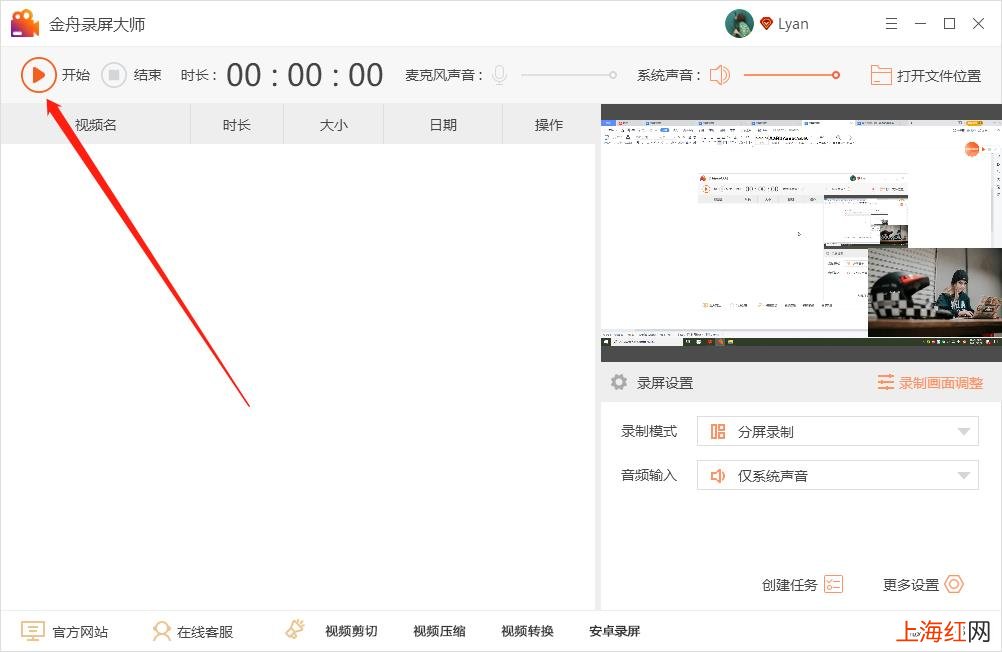Click the 更多设置 hexagon settings icon
1002x652 pixels.
click(x=954, y=584)
